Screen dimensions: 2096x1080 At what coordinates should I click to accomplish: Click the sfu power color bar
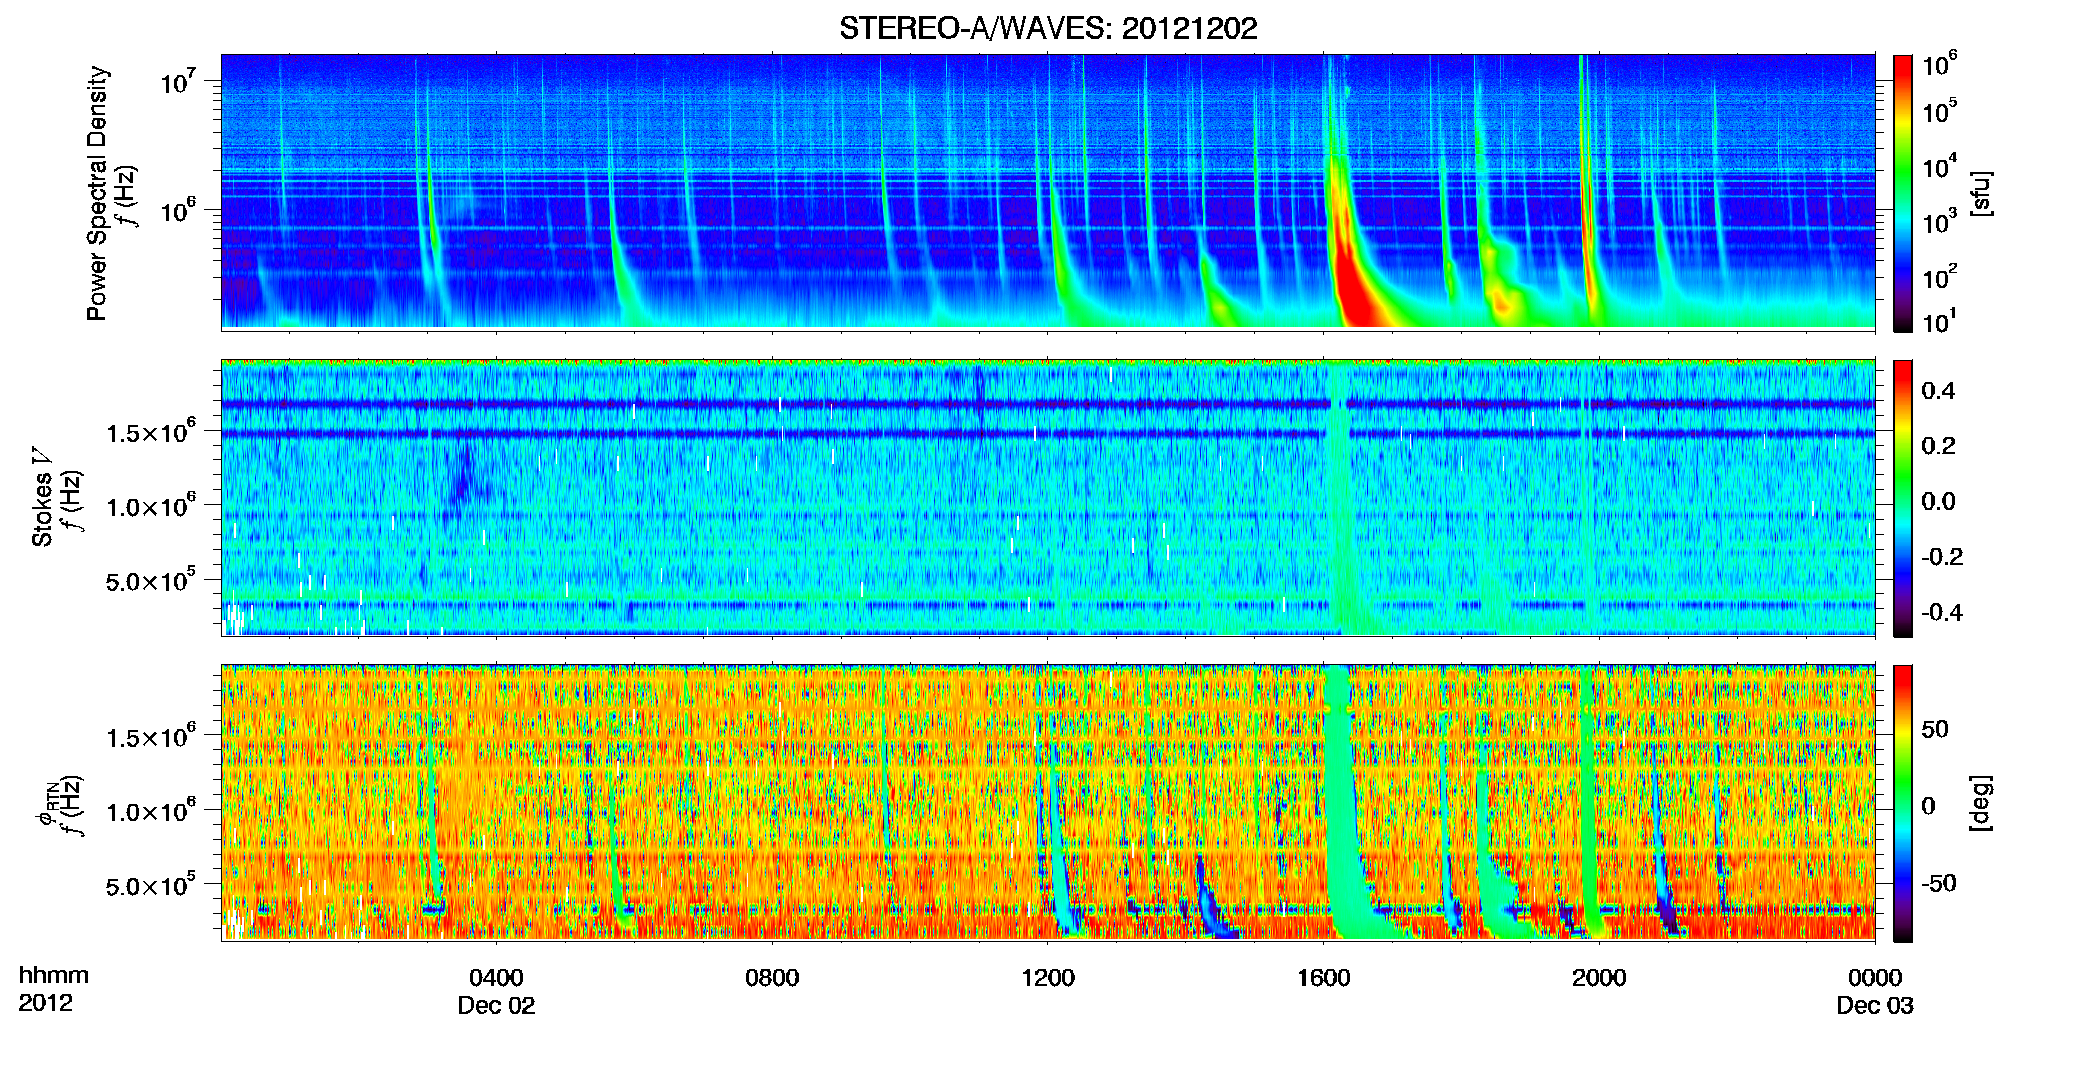click(x=1903, y=193)
